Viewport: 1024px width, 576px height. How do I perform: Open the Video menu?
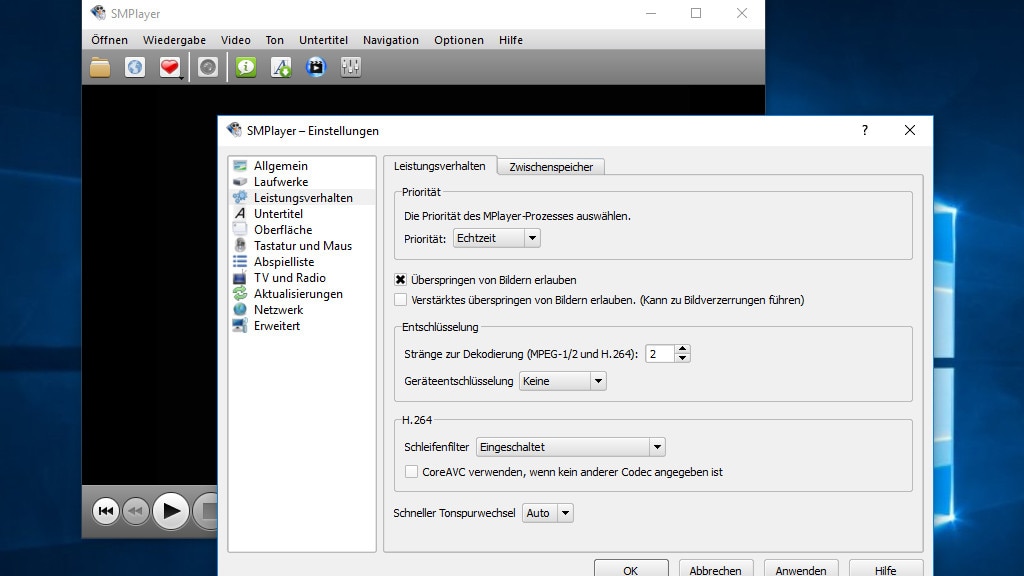click(x=236, y=40)
